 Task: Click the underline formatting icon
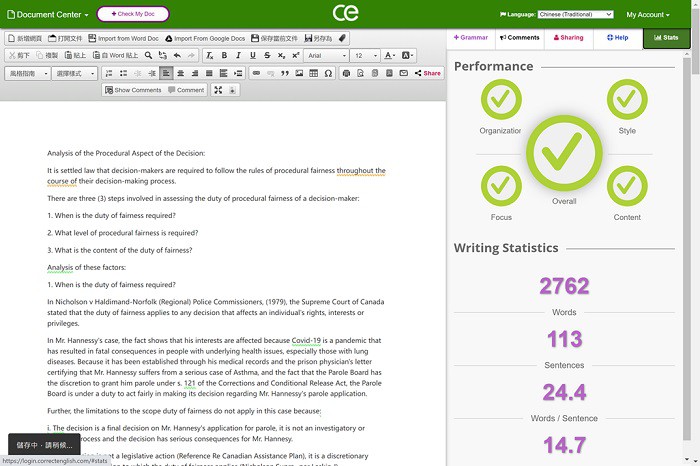253,56
